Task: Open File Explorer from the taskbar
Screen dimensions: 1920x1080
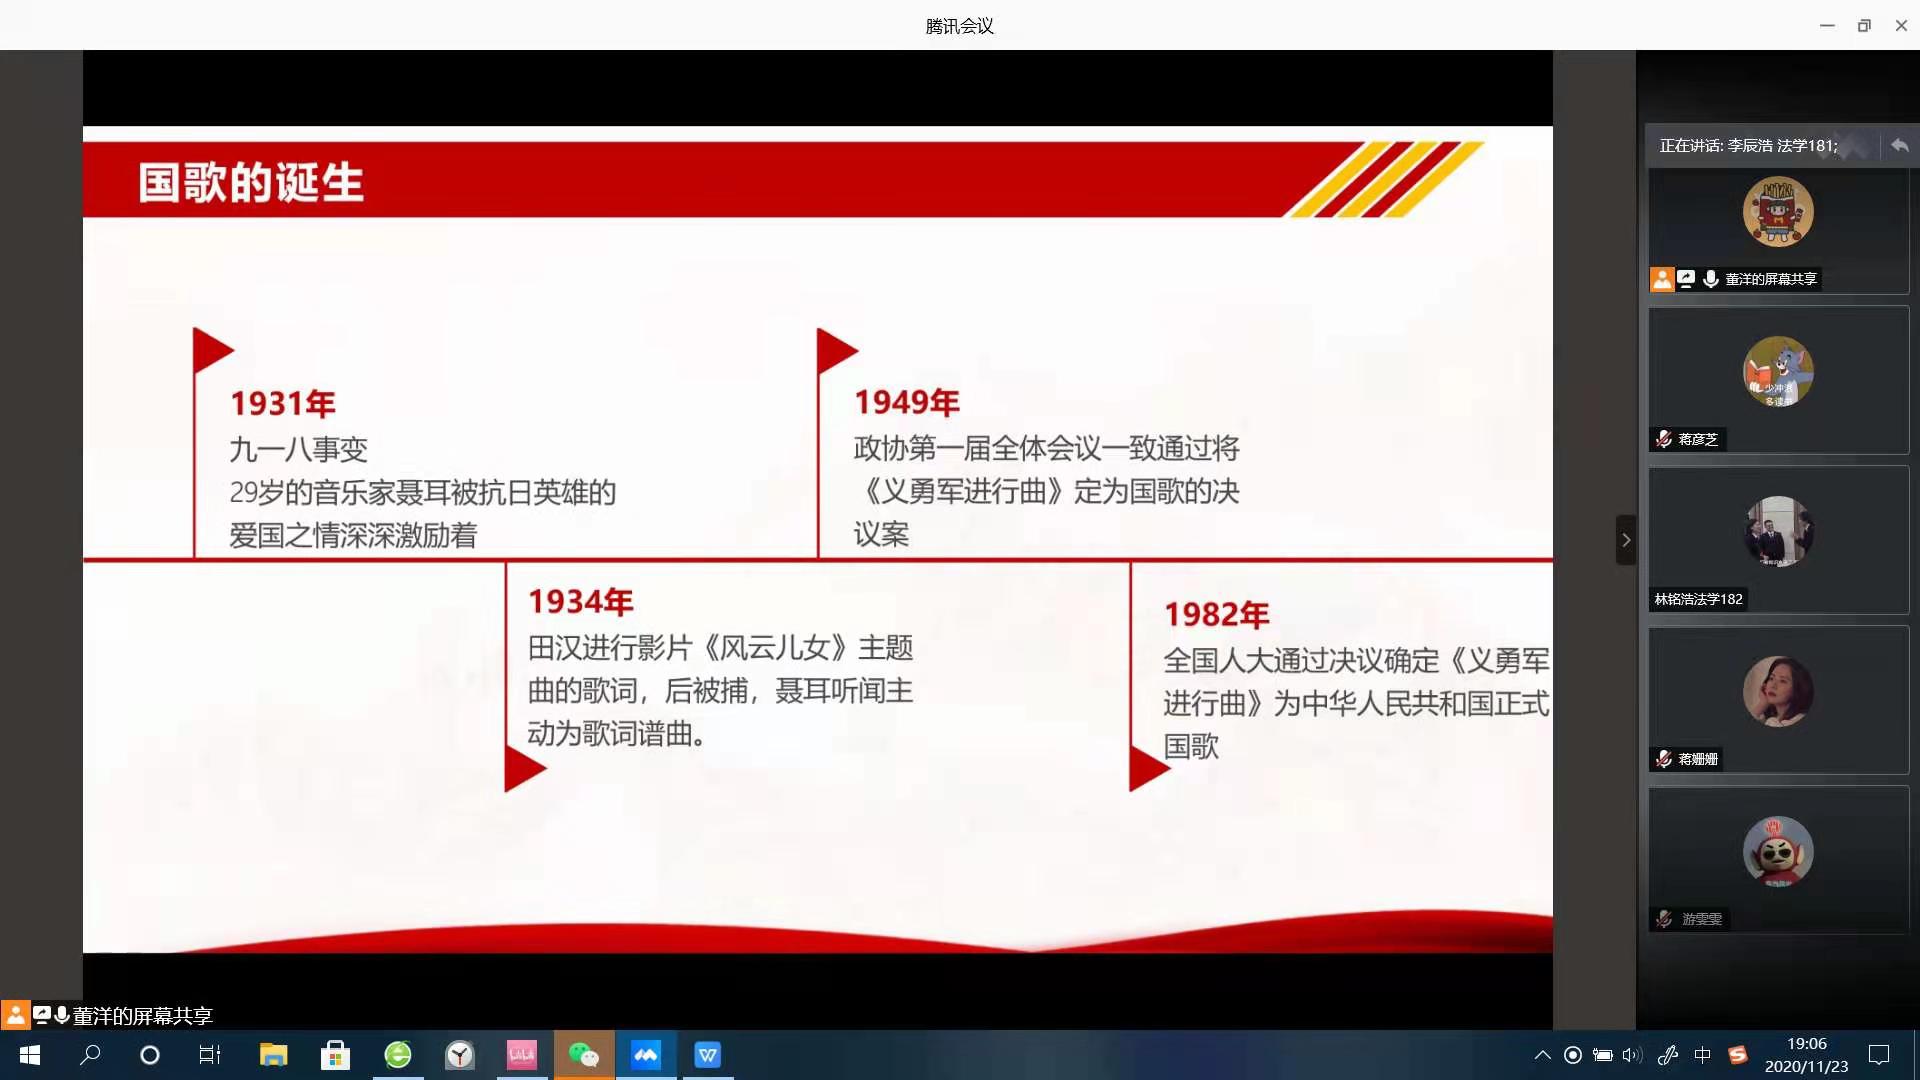Action: pyautogui.click(x=273, y=1055)
